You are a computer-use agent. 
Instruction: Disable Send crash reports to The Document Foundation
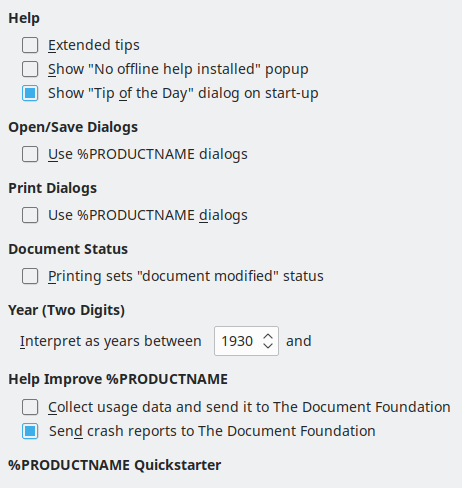point(30,431)
